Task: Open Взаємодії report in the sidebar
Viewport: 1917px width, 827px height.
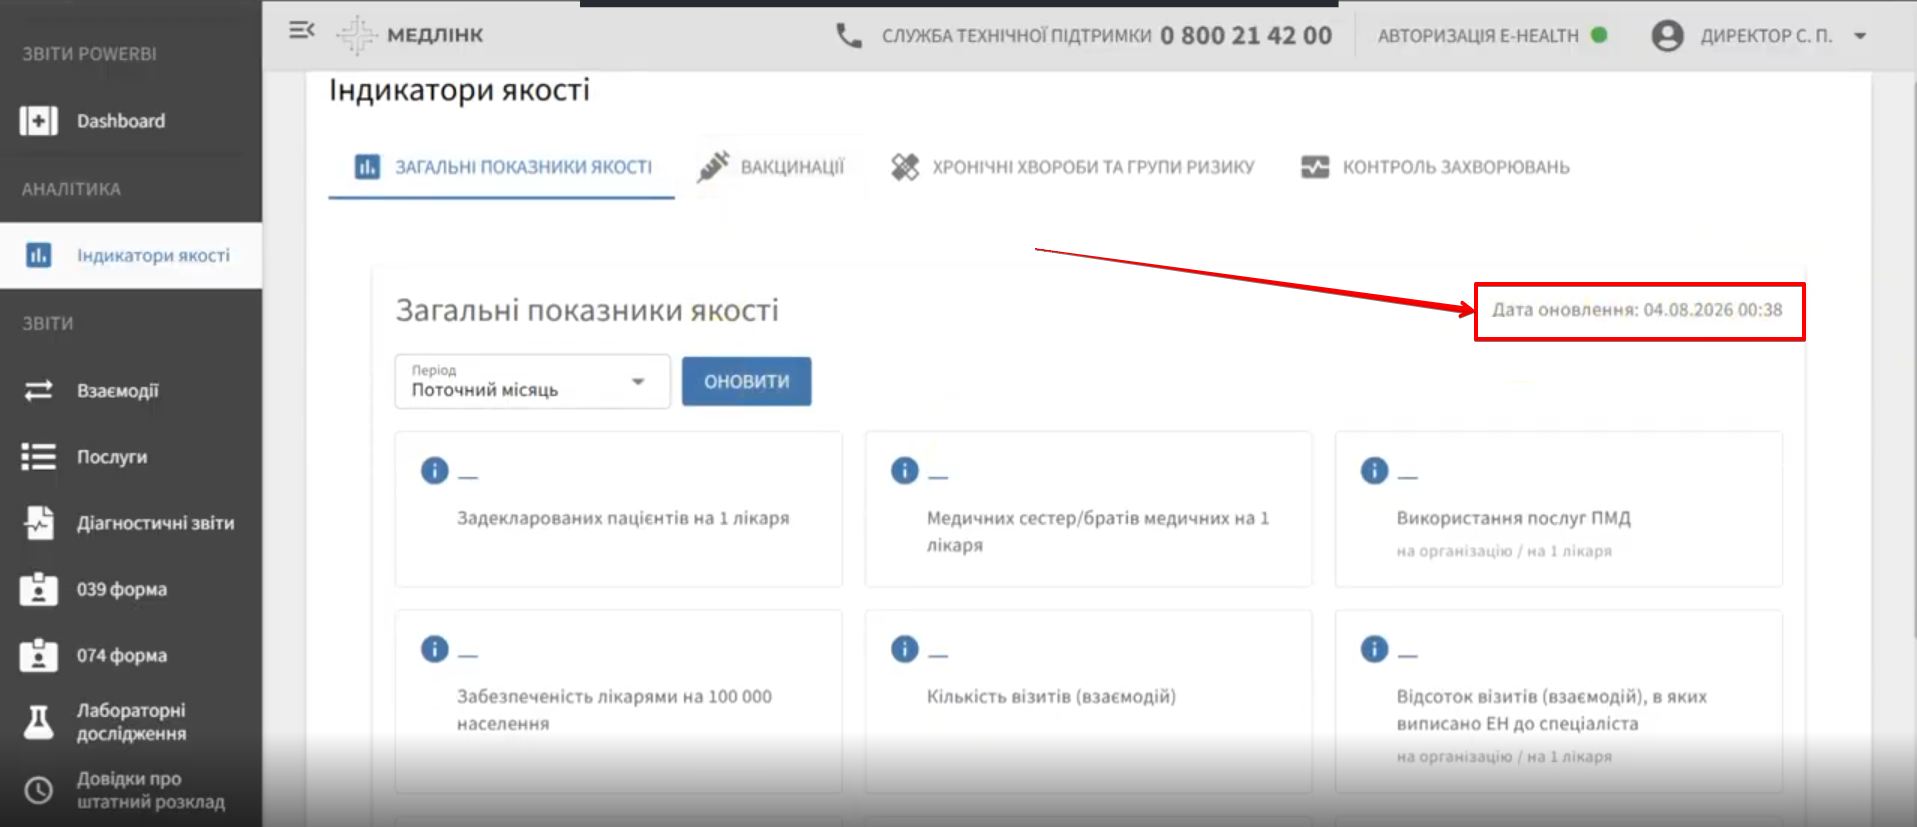Action: (131, 390)
